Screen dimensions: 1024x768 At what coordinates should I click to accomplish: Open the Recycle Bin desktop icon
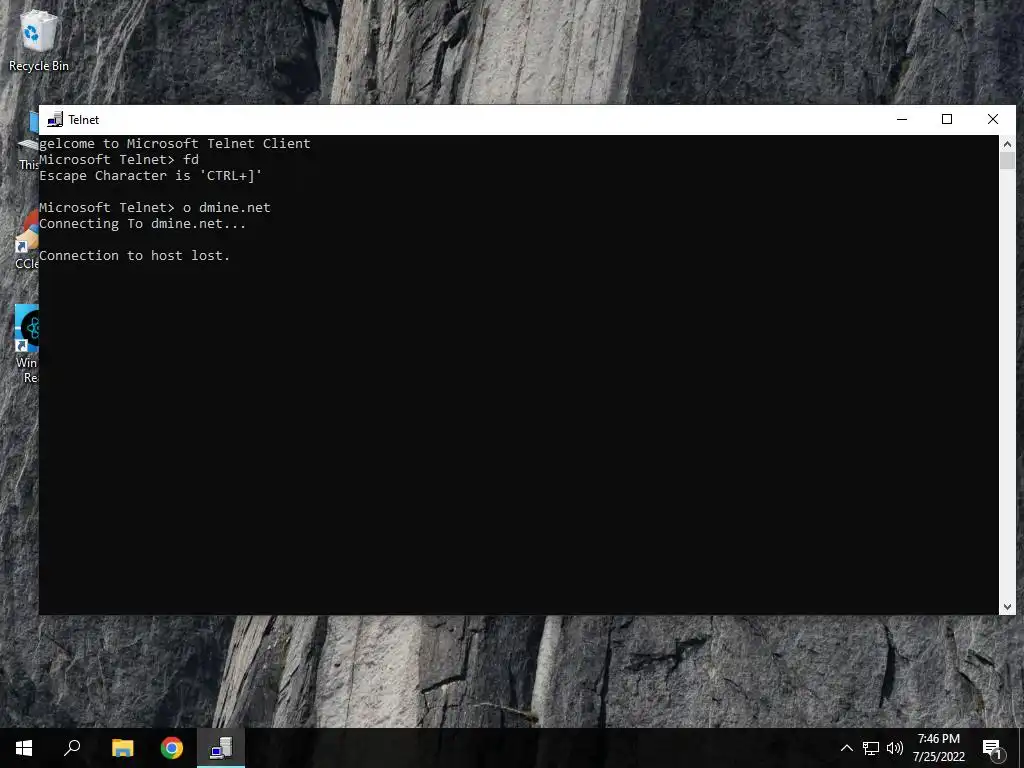38,40
